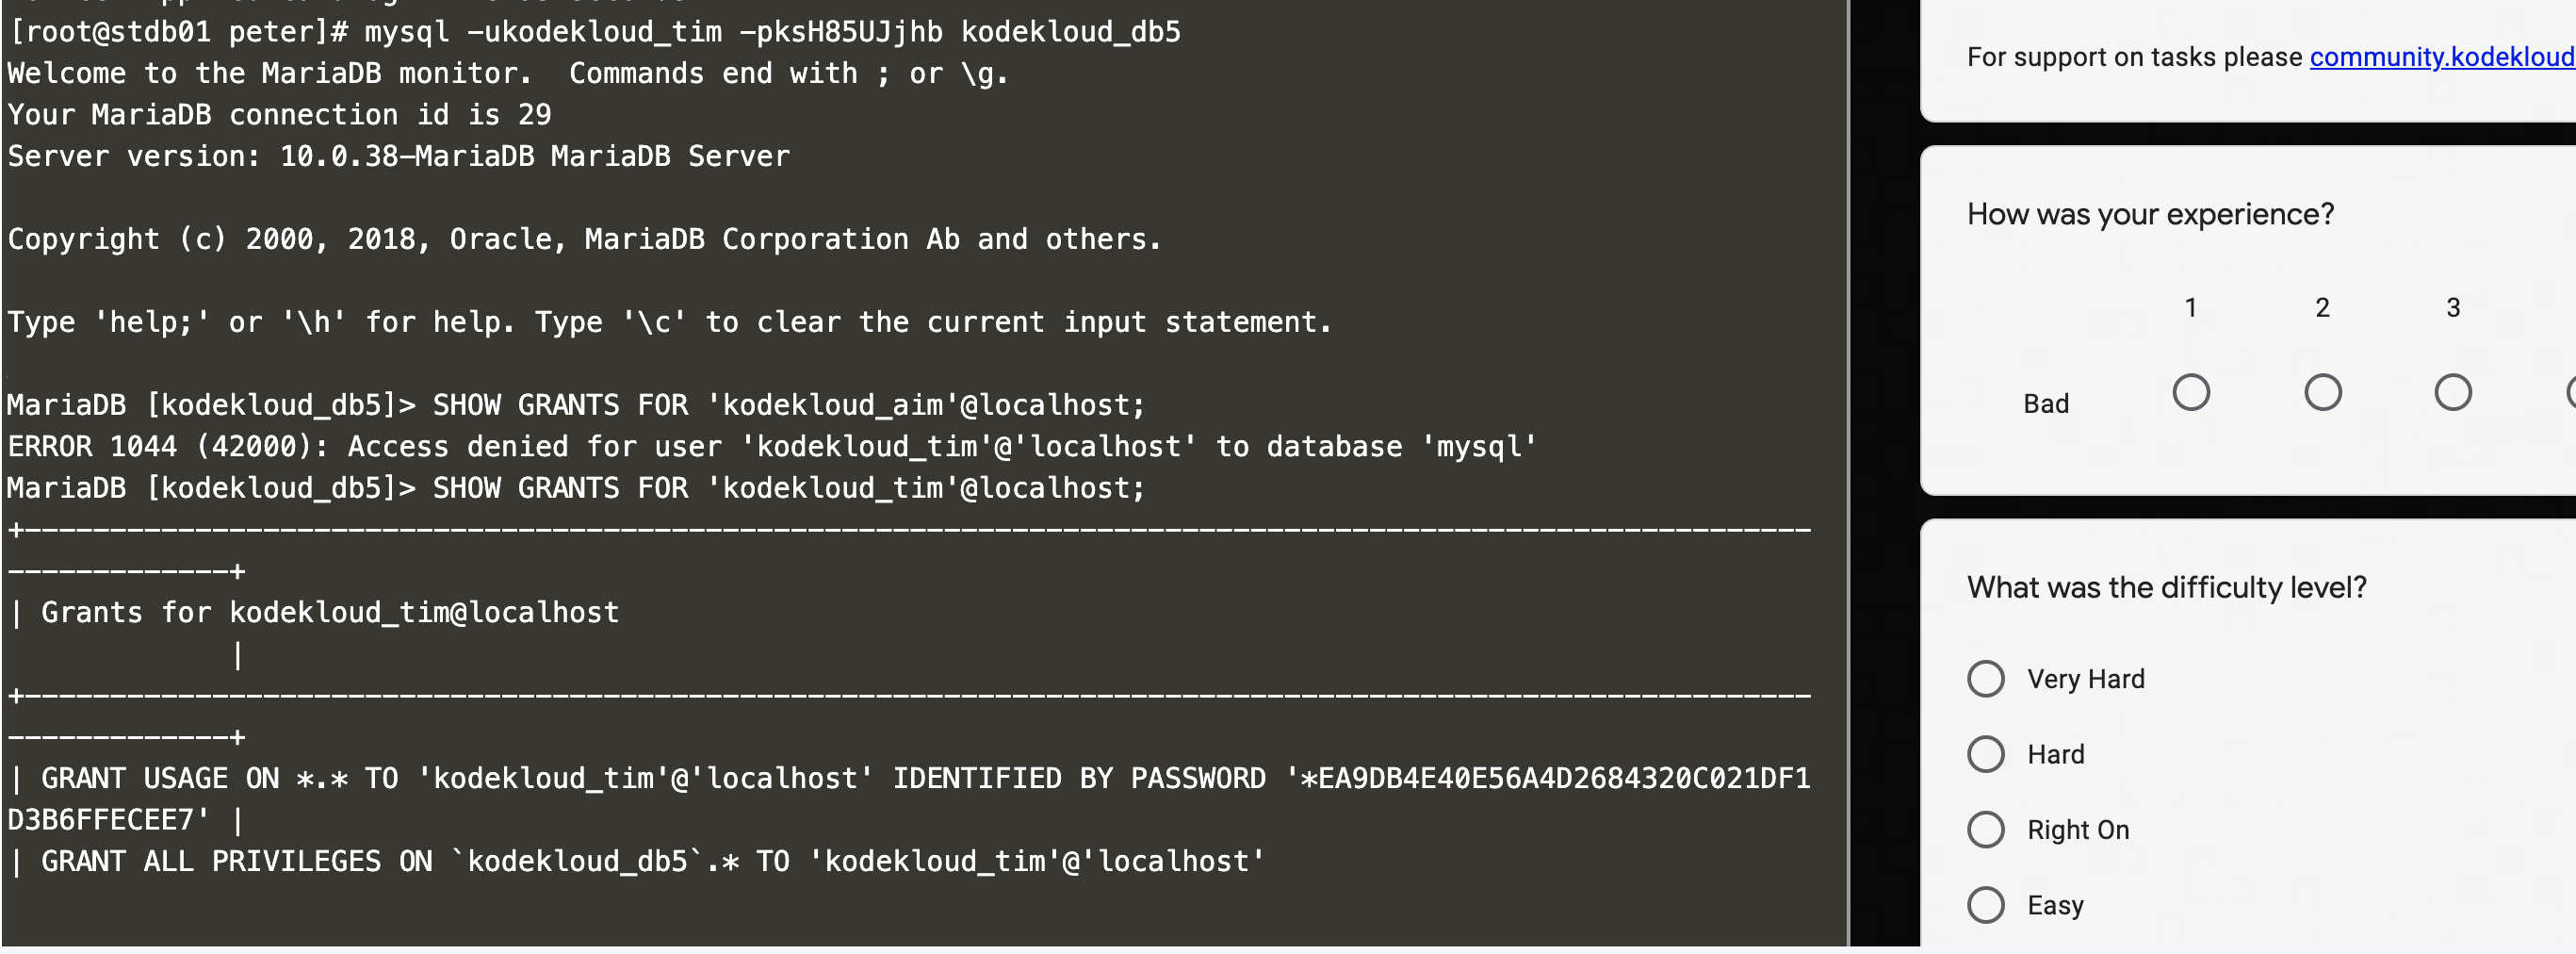The image size is (2576, 954).
Task: Click the ERROR 1044 access denied line
Action: tap(770, 447)
